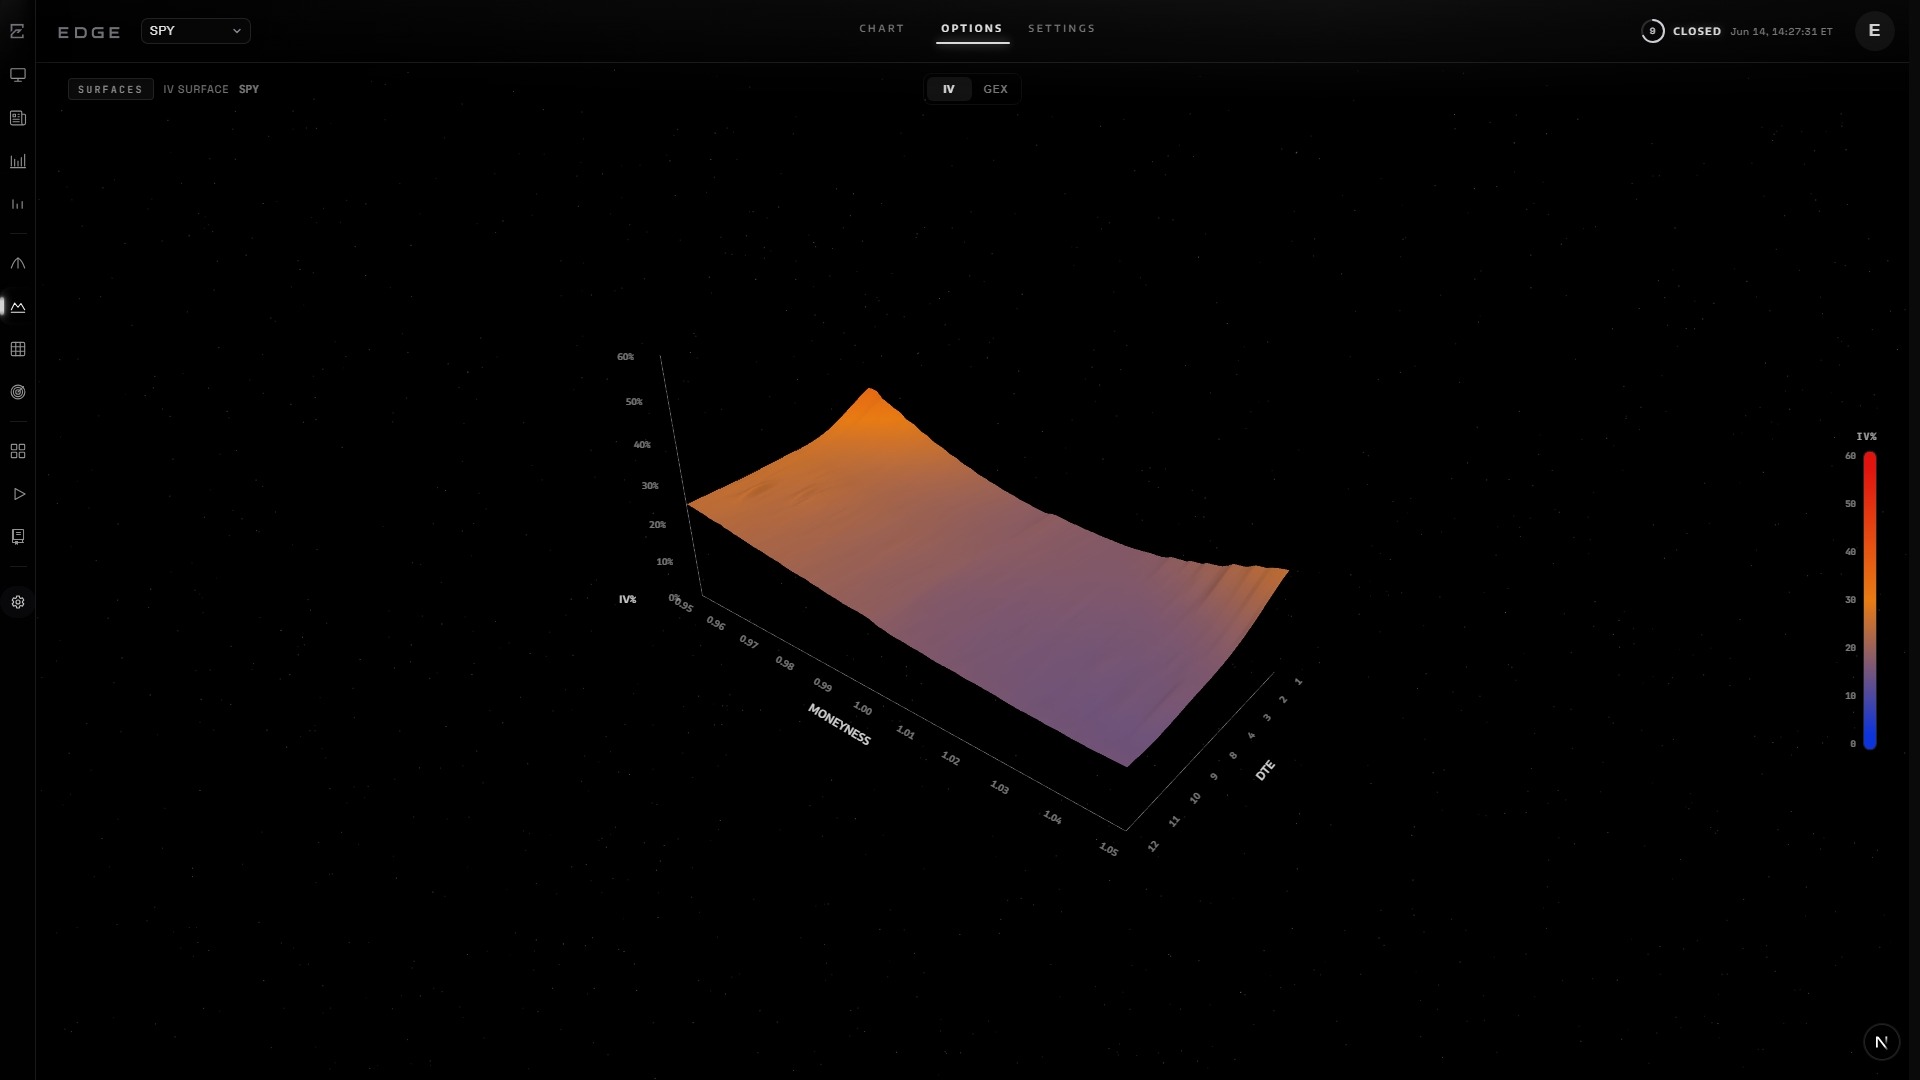Click the IV% color scale bar
The image size is (1920, 1080).
1869,600
